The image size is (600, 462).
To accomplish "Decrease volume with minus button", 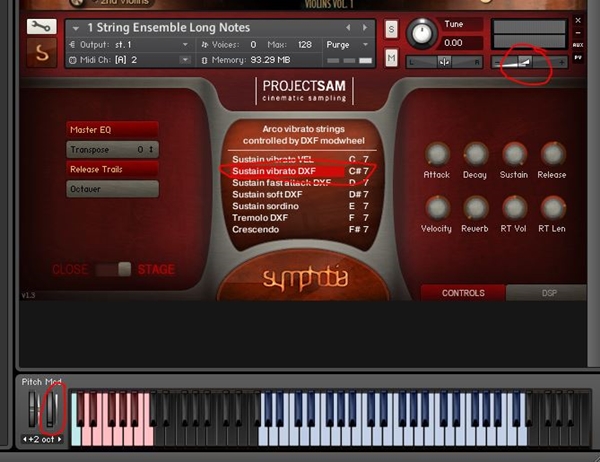I will pos(497,62).
